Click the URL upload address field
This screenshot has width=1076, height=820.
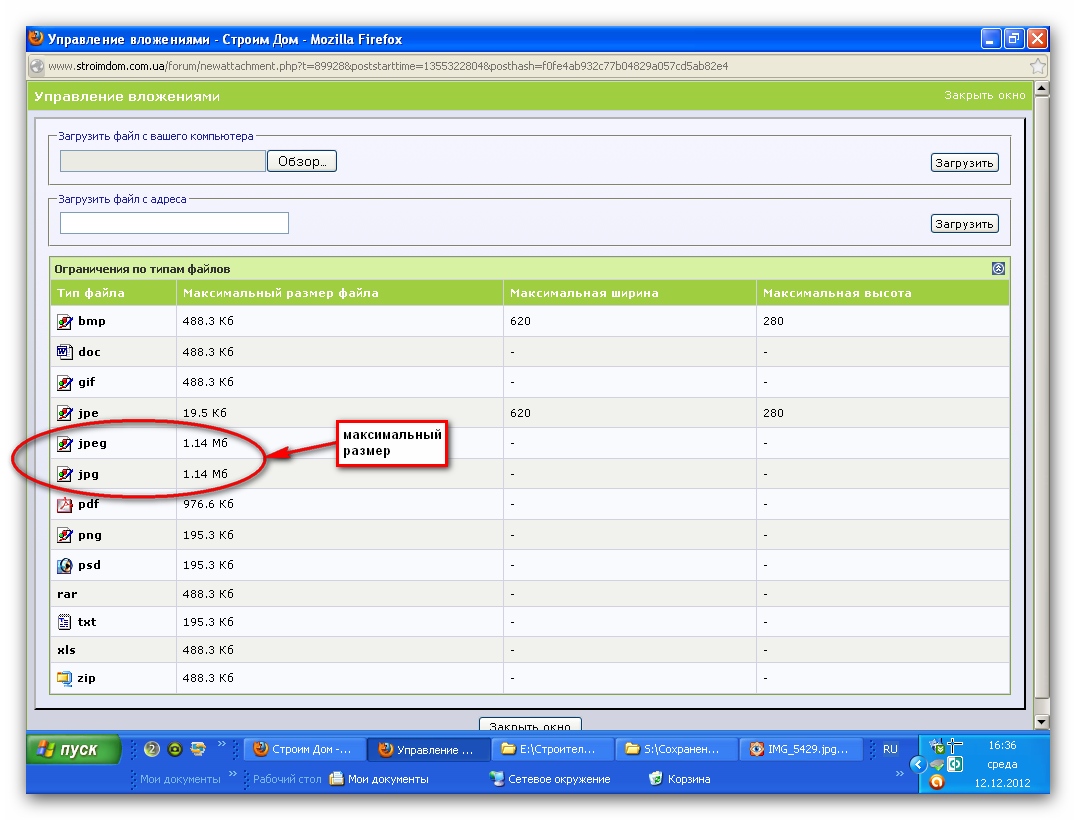(x=174, y=223)
